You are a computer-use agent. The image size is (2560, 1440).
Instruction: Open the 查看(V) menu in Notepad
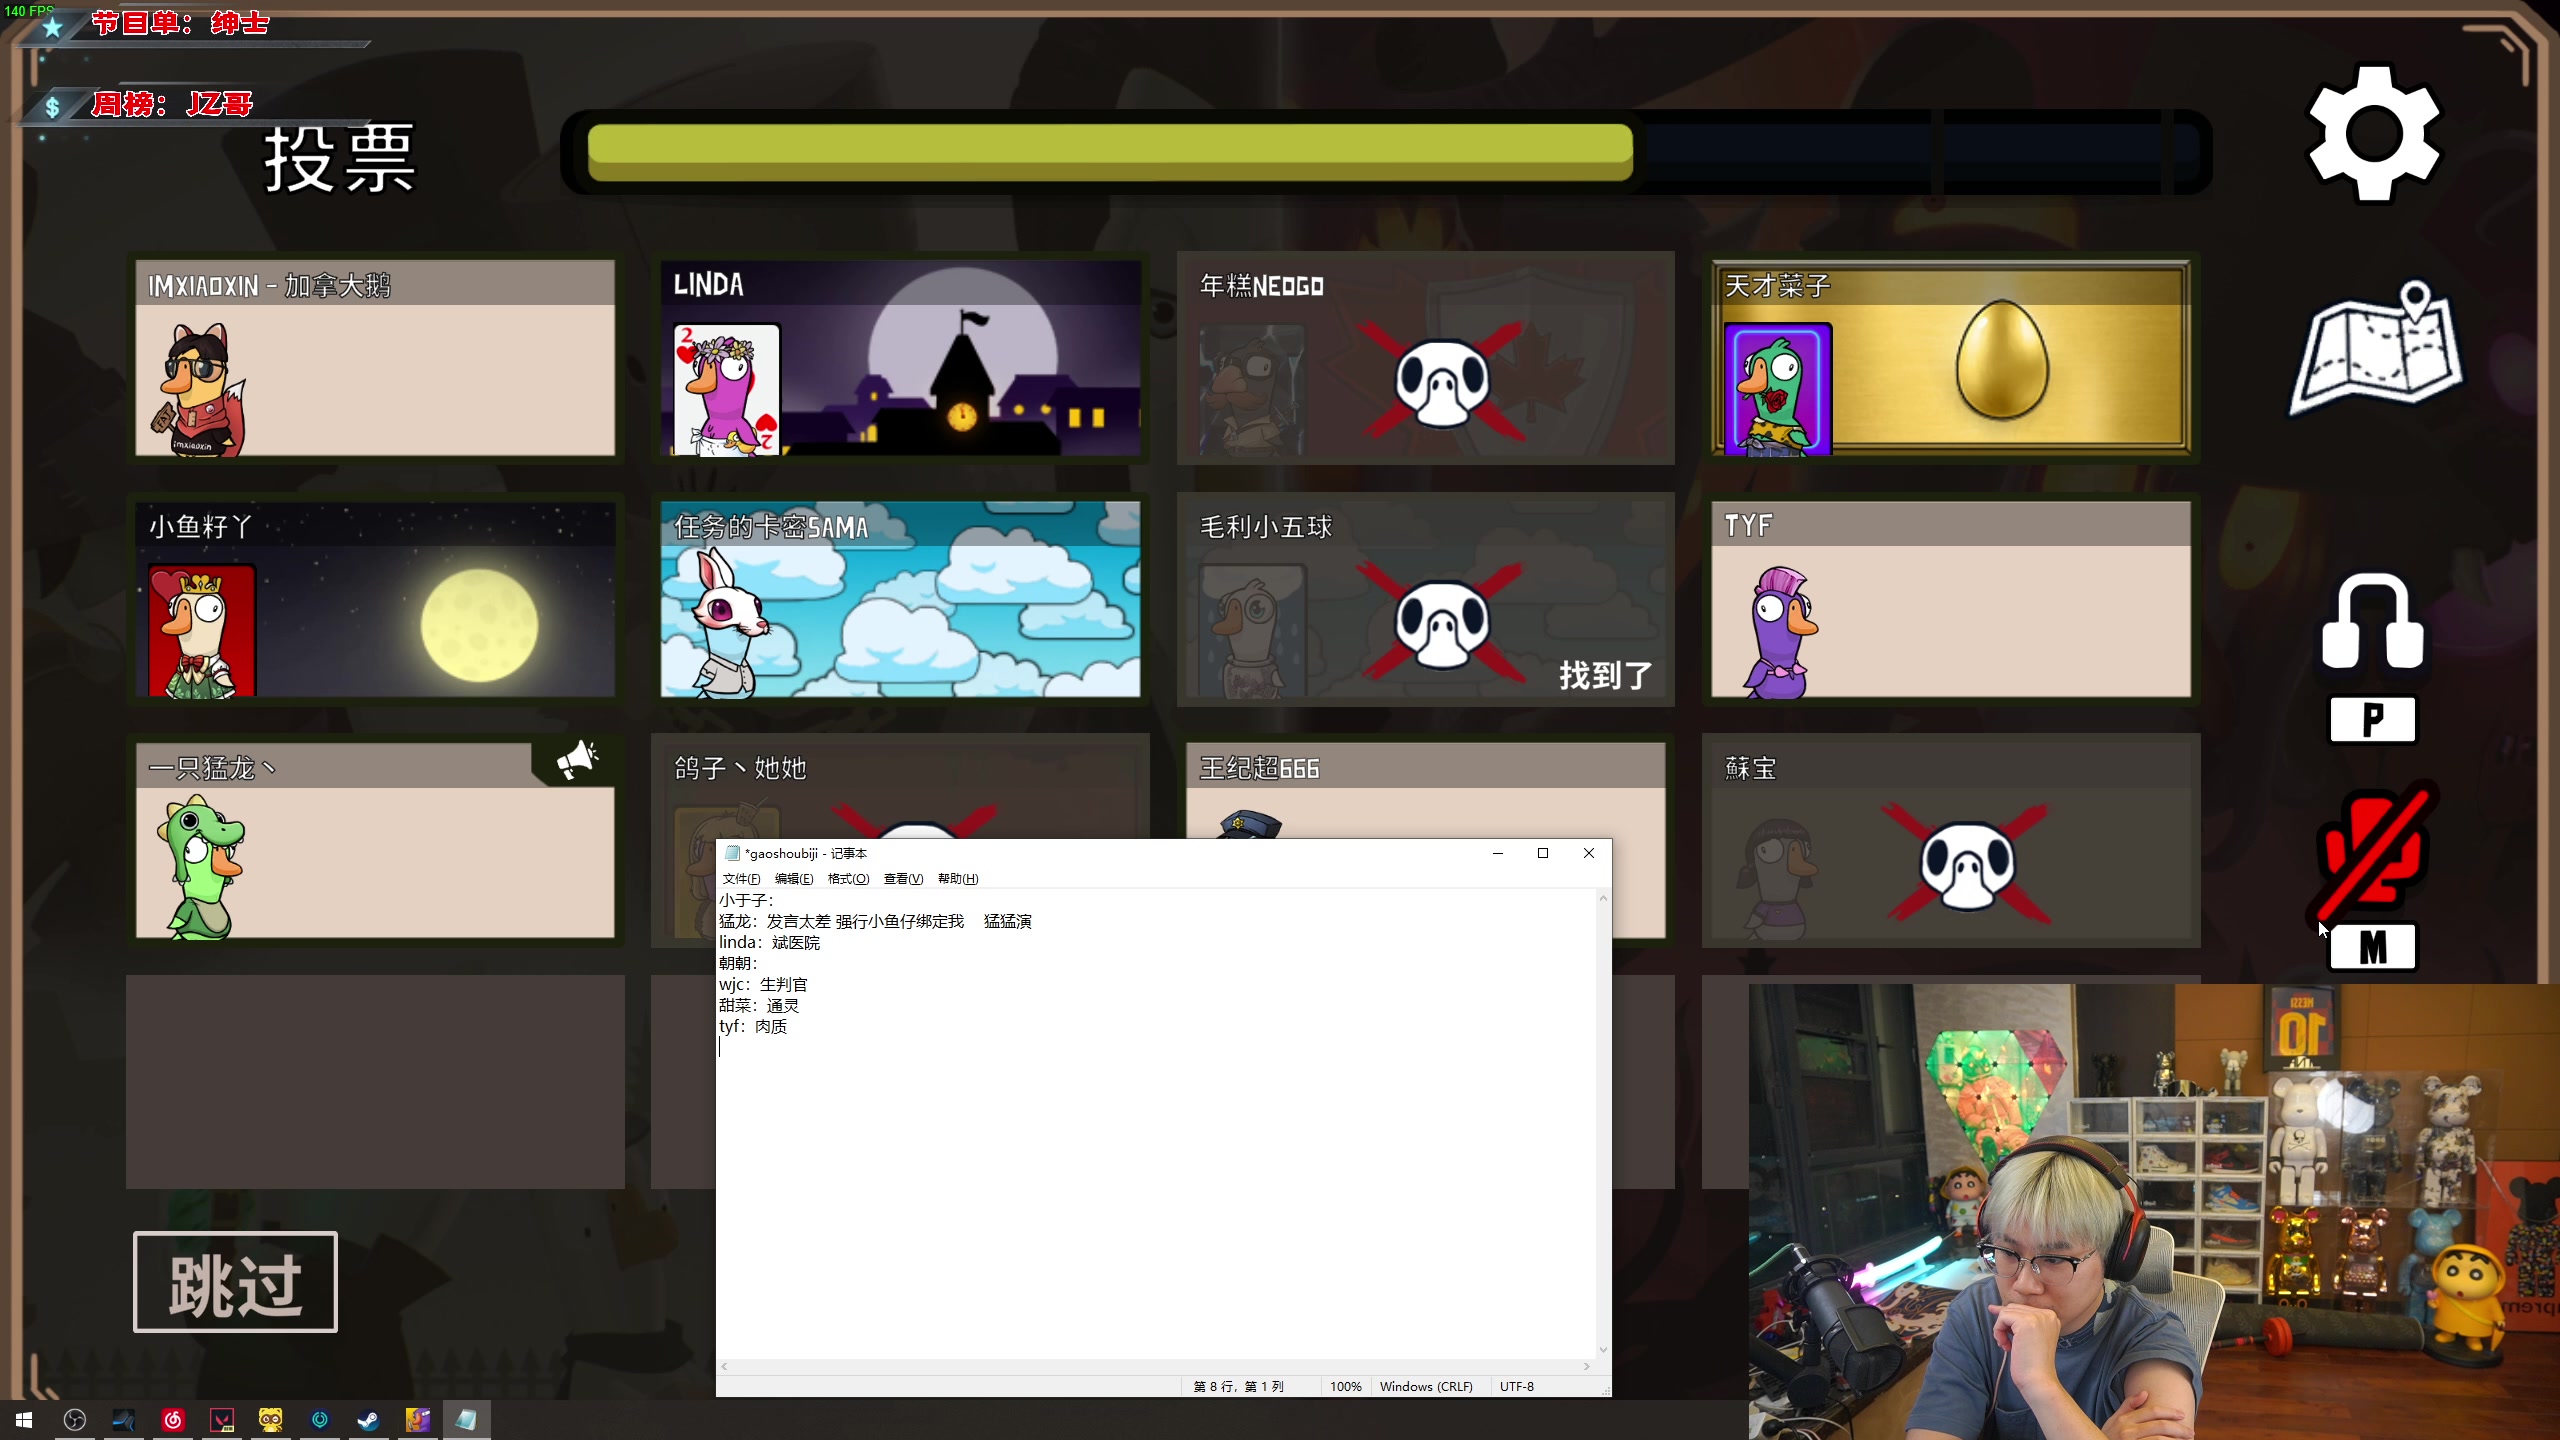[903, 879]
